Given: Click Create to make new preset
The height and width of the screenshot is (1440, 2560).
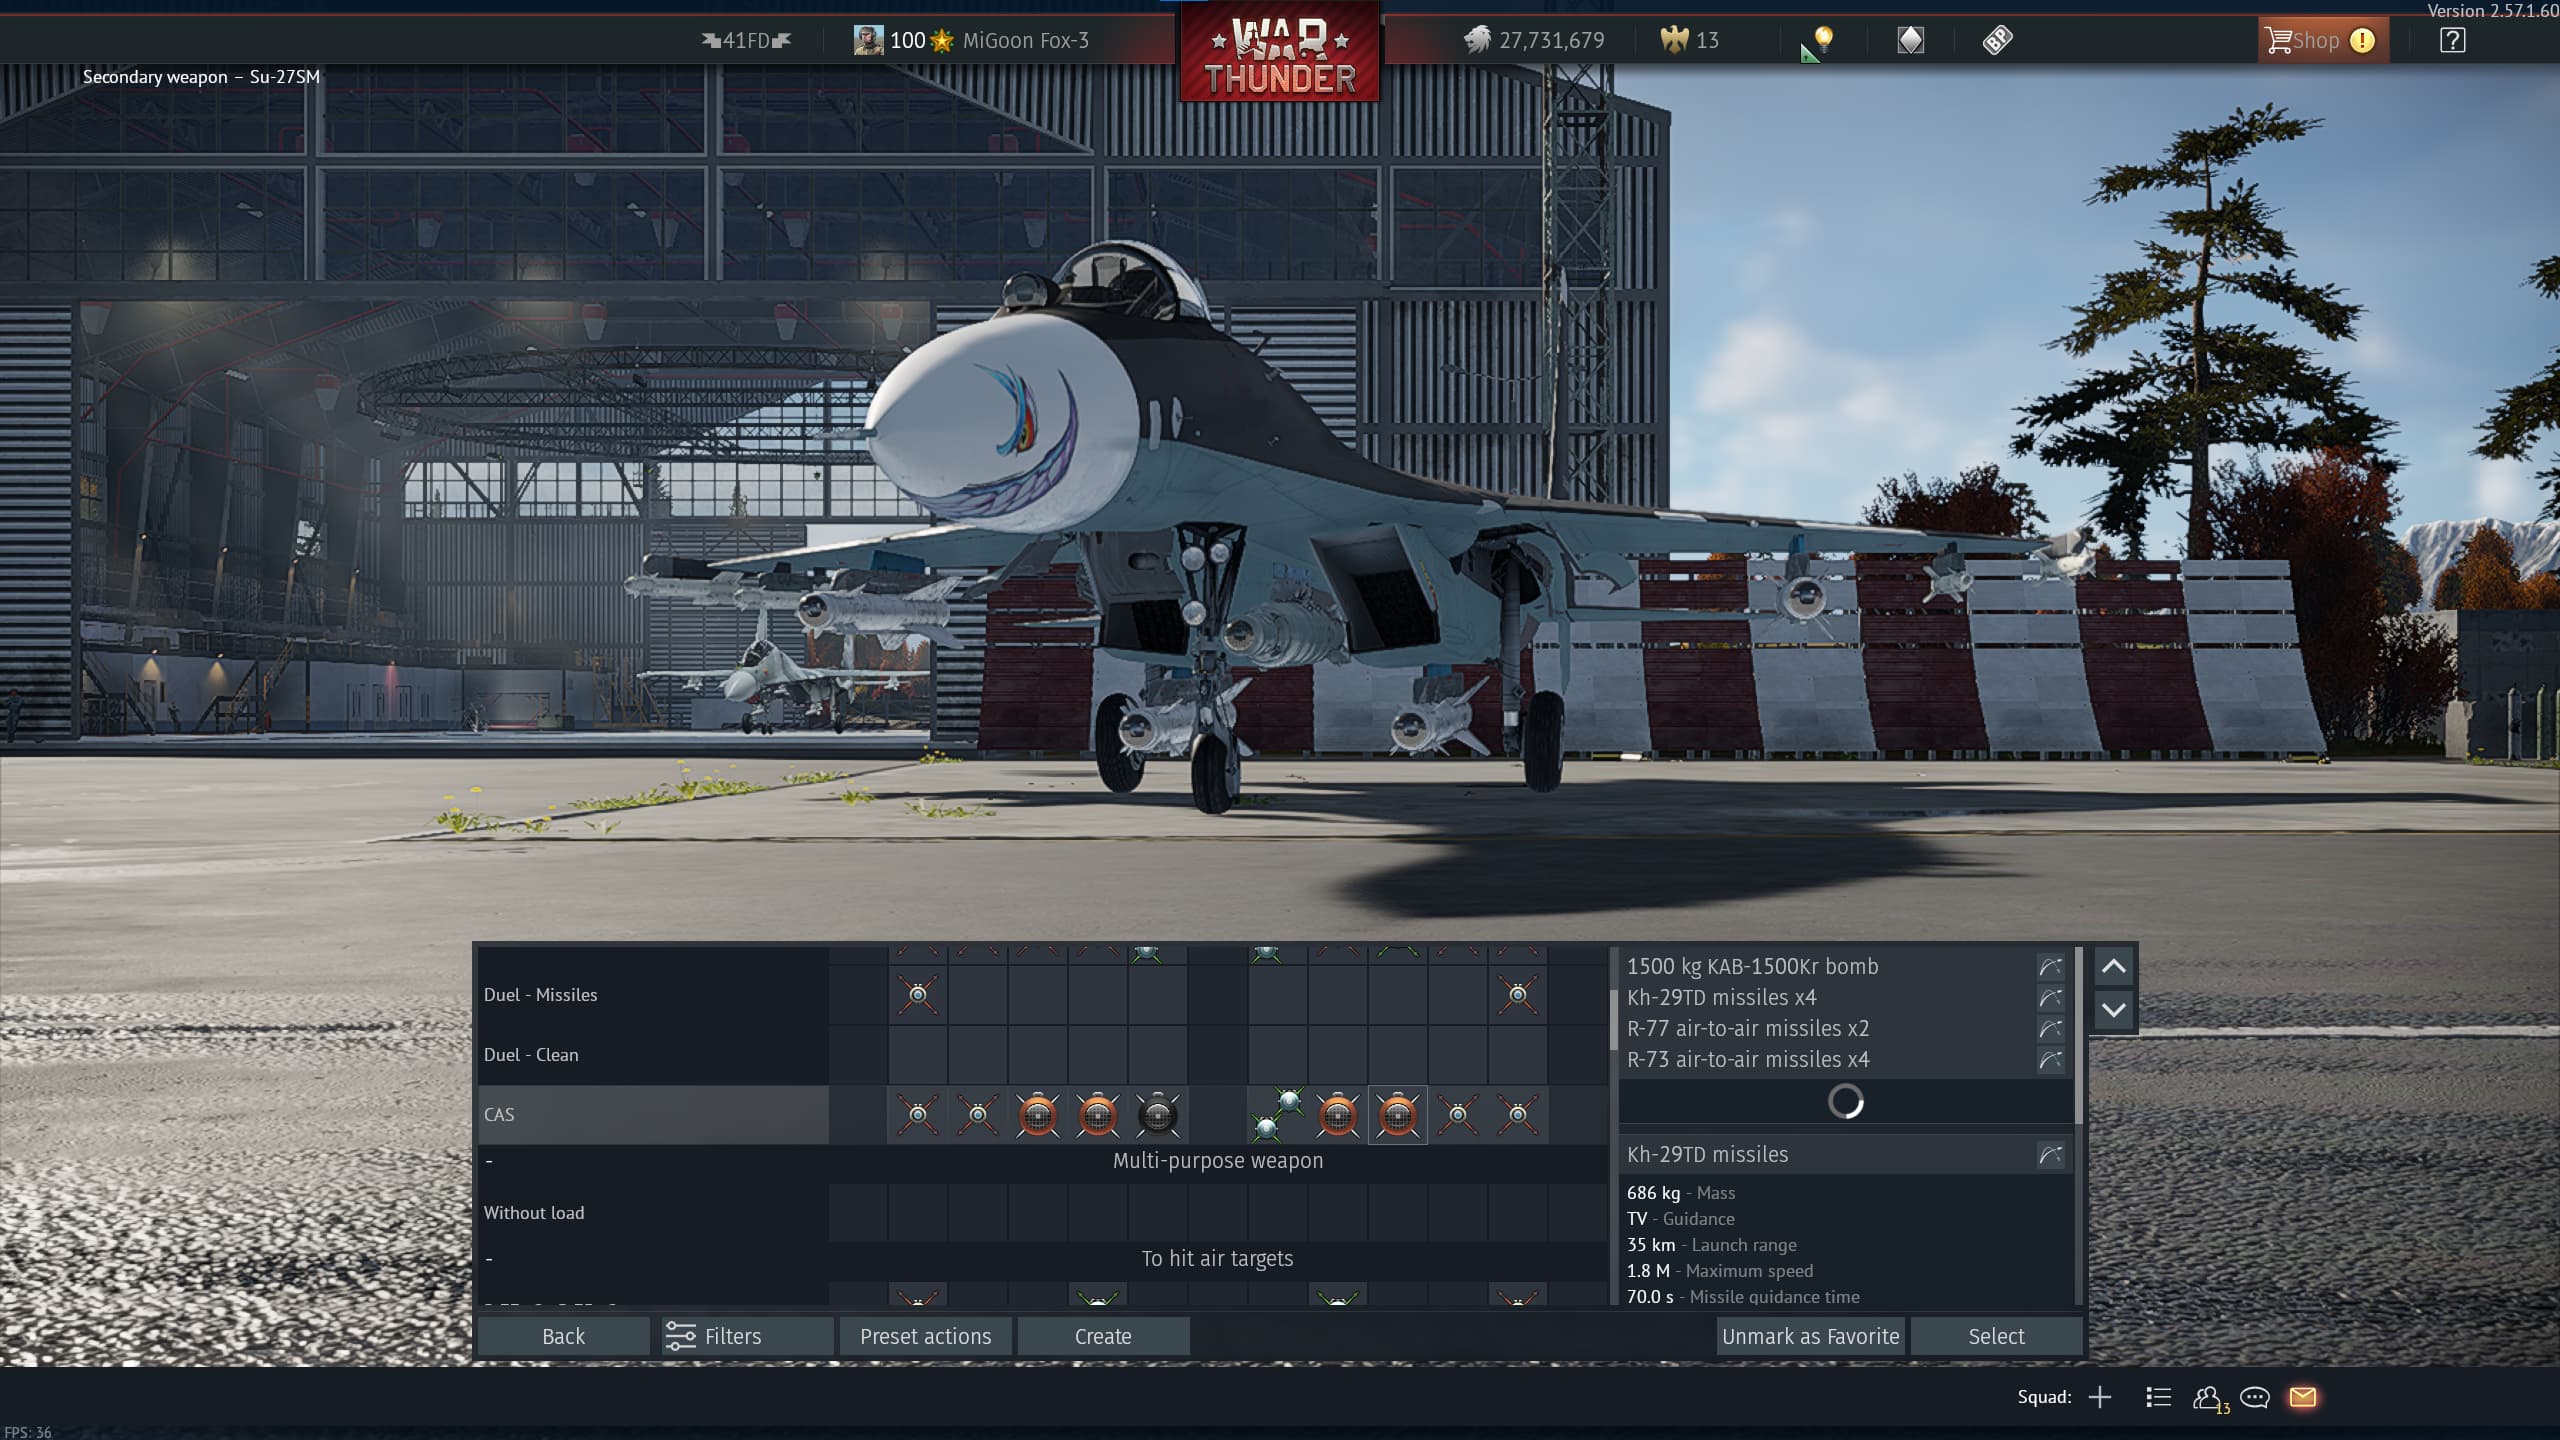Looking at the screenshot, I should [1103, 1336].
